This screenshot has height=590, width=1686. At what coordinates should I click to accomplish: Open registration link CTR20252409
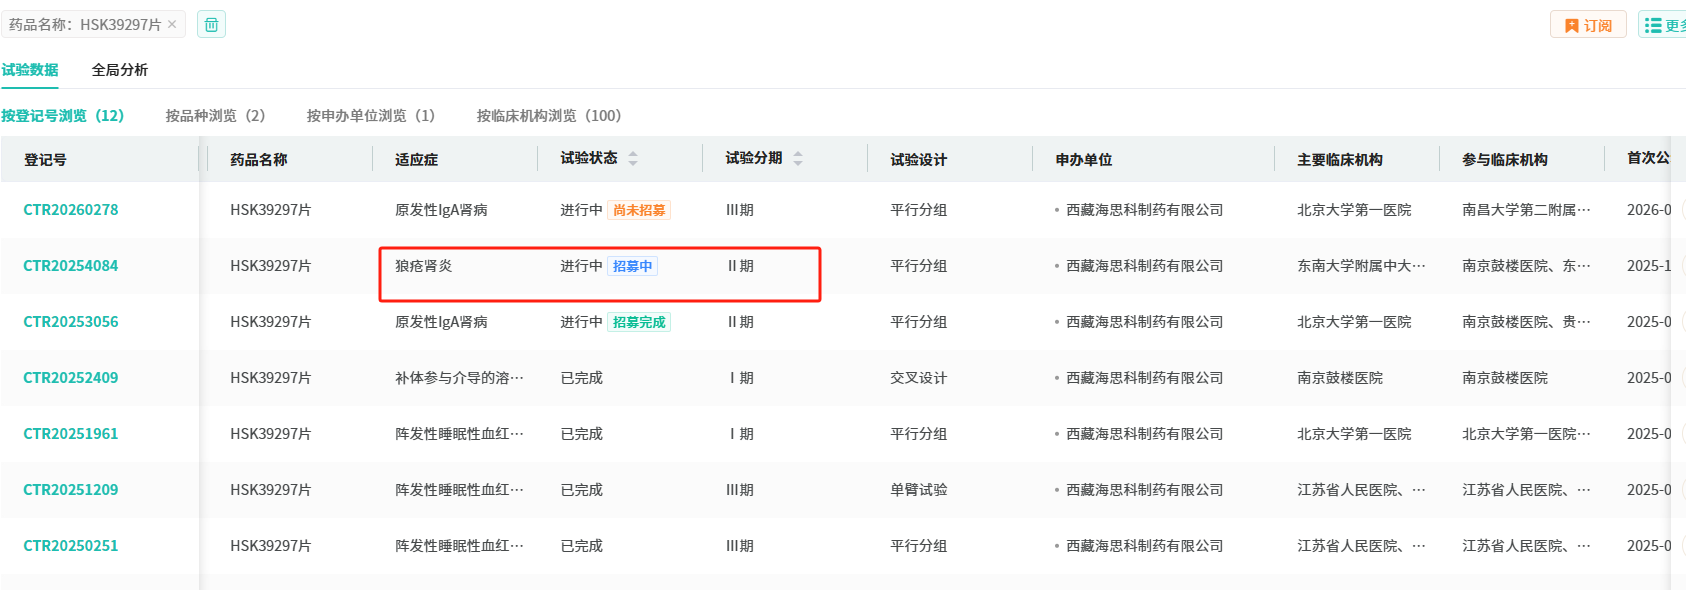pos(71,378)
